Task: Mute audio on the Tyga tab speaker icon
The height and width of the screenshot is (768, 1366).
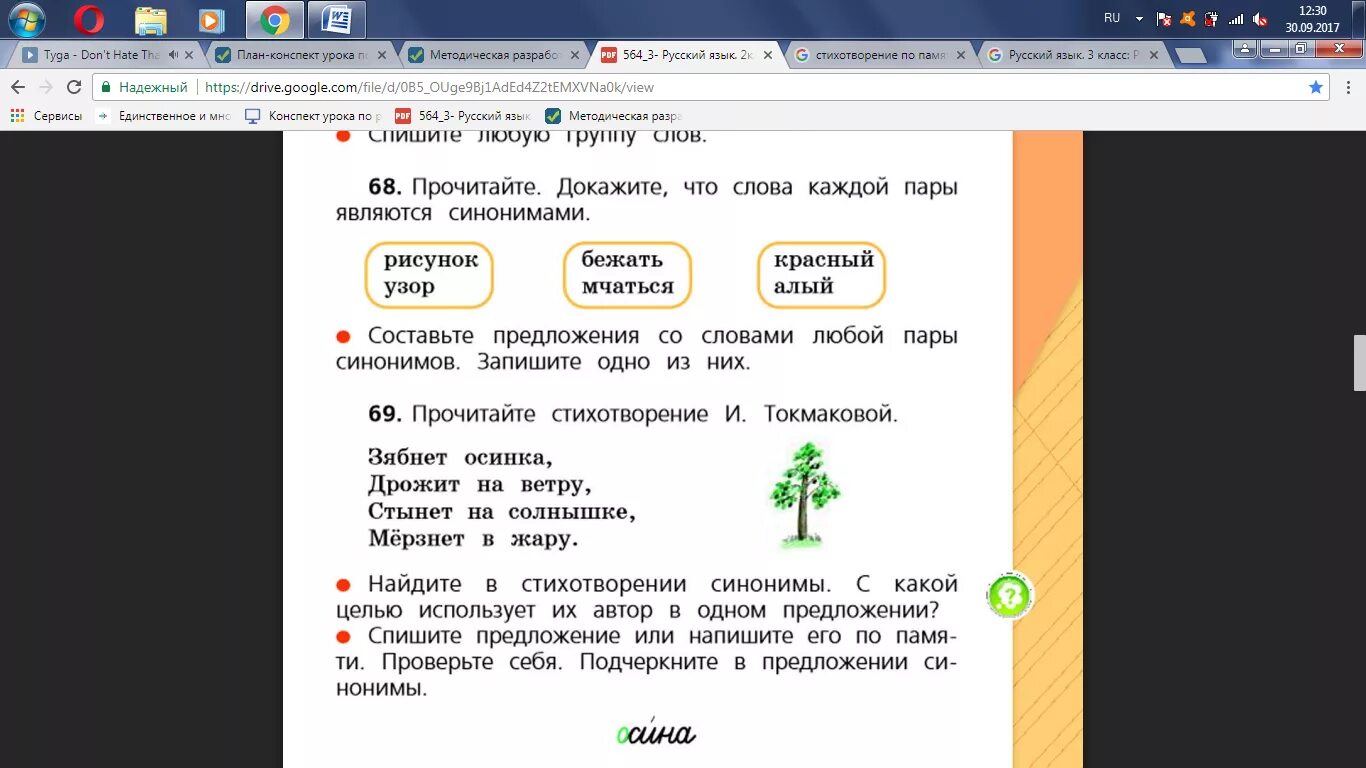Action: click(x=174, y=55)
